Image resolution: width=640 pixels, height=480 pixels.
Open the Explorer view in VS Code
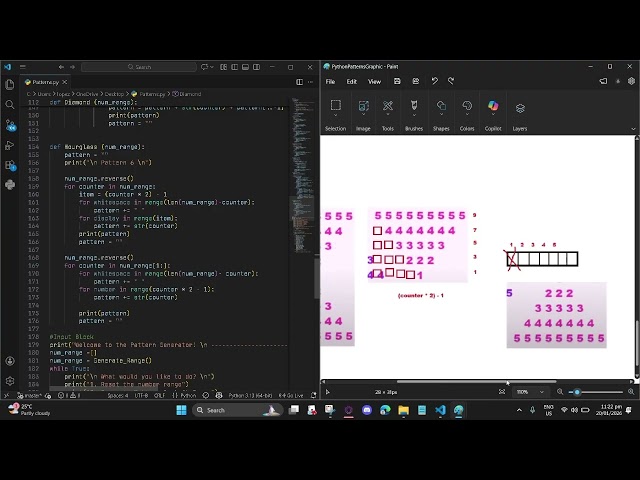tap(10, 85)
